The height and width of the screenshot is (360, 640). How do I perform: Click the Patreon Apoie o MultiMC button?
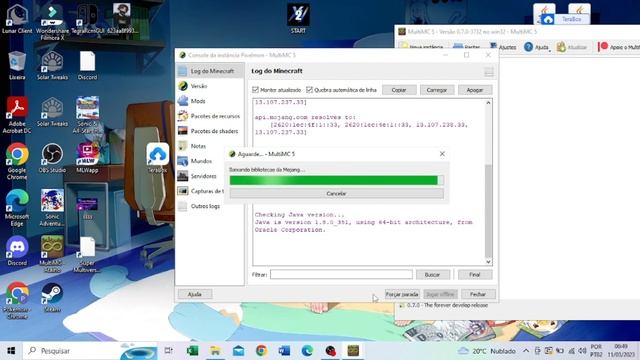(x=618, y=47)
